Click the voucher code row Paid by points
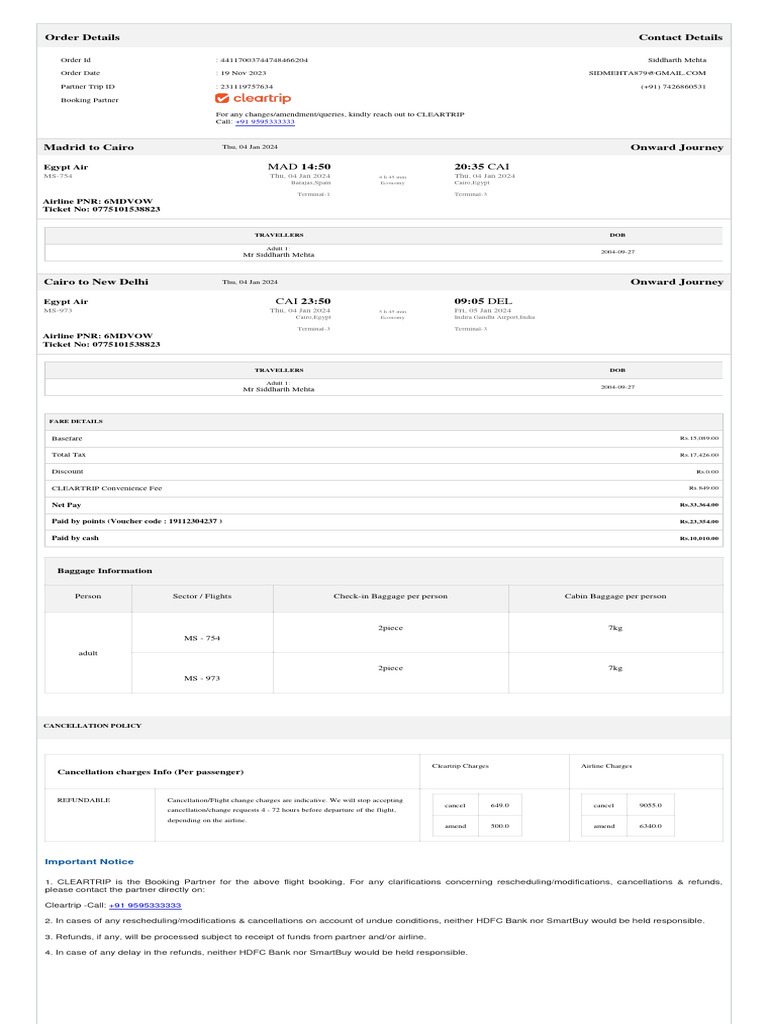Screen dimensions: 768x1024 pyautogui.click(x=137, y=521)
